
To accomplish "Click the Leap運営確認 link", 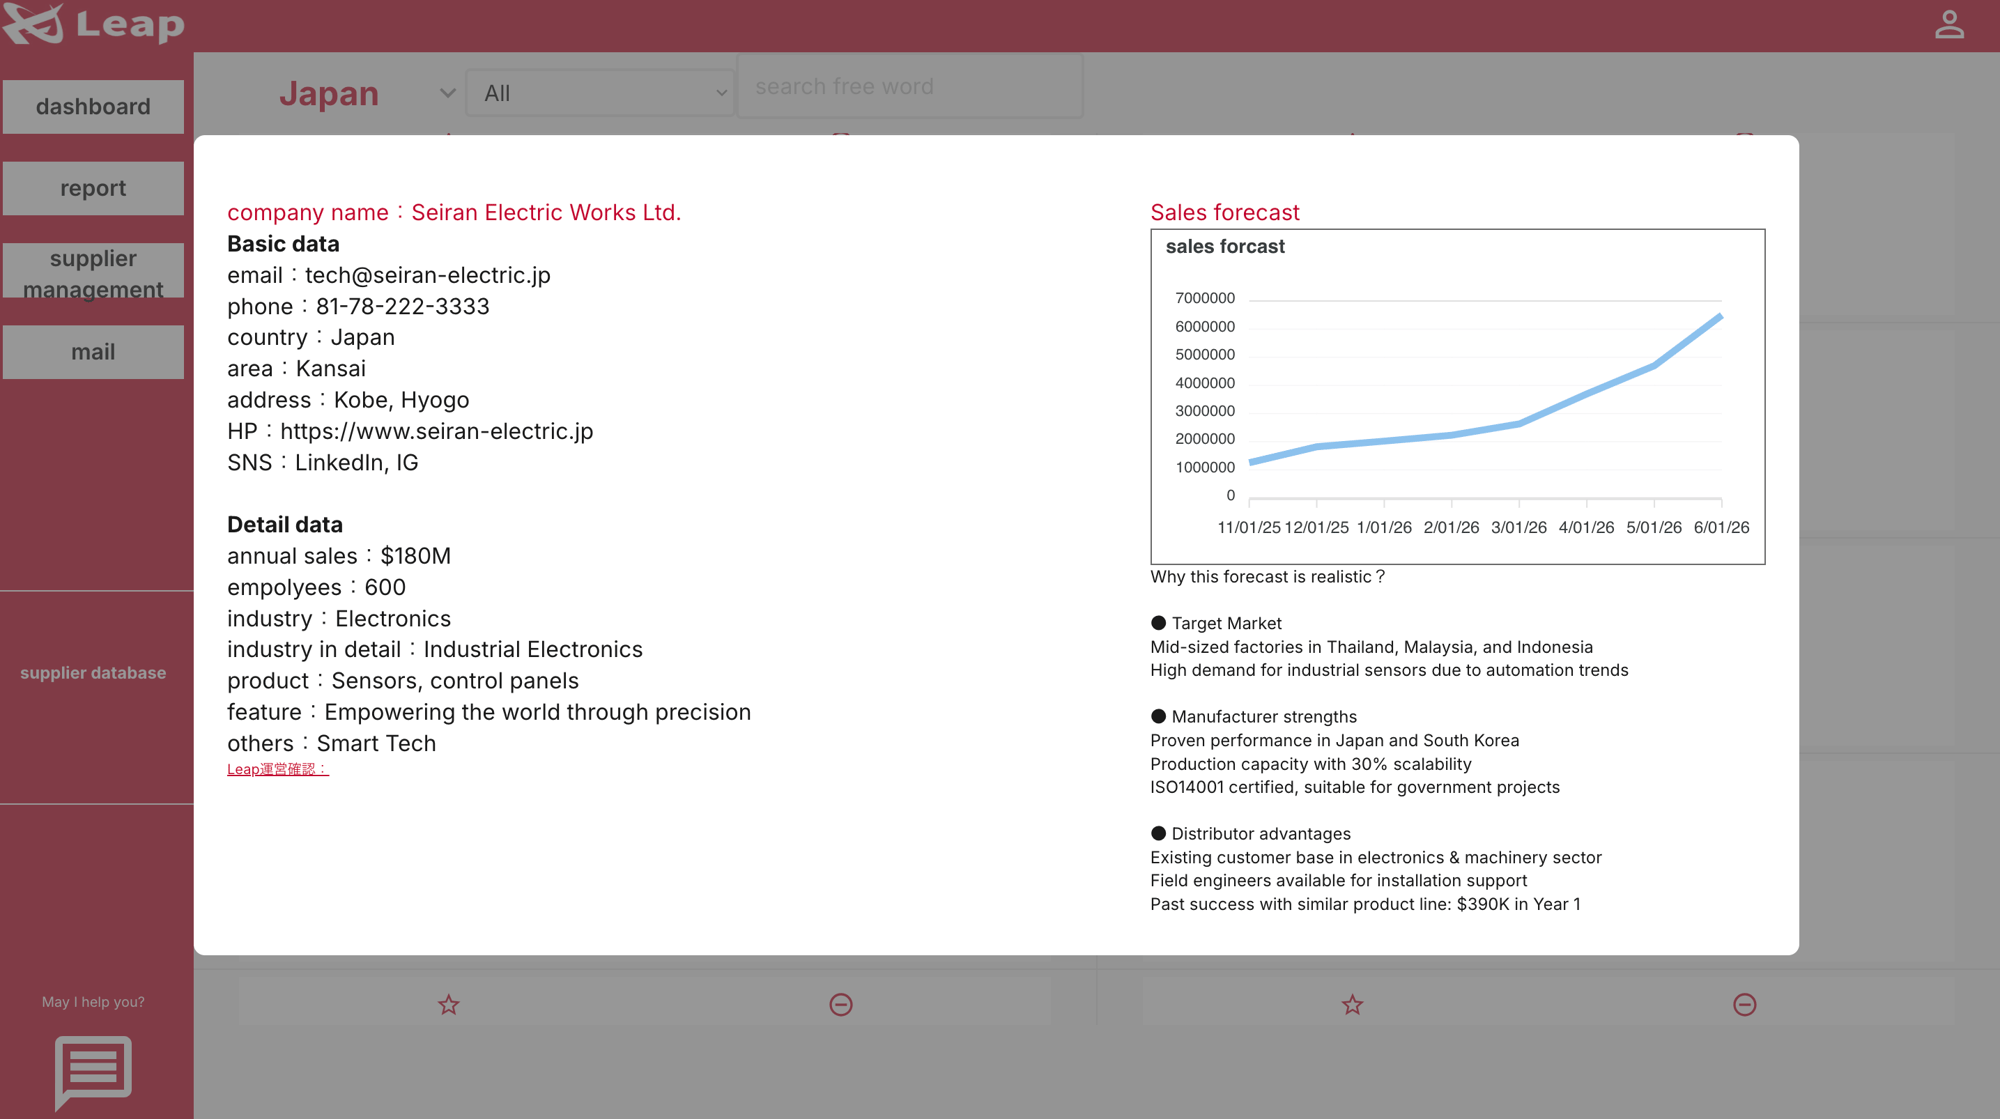I will click(x=277, y=769).
